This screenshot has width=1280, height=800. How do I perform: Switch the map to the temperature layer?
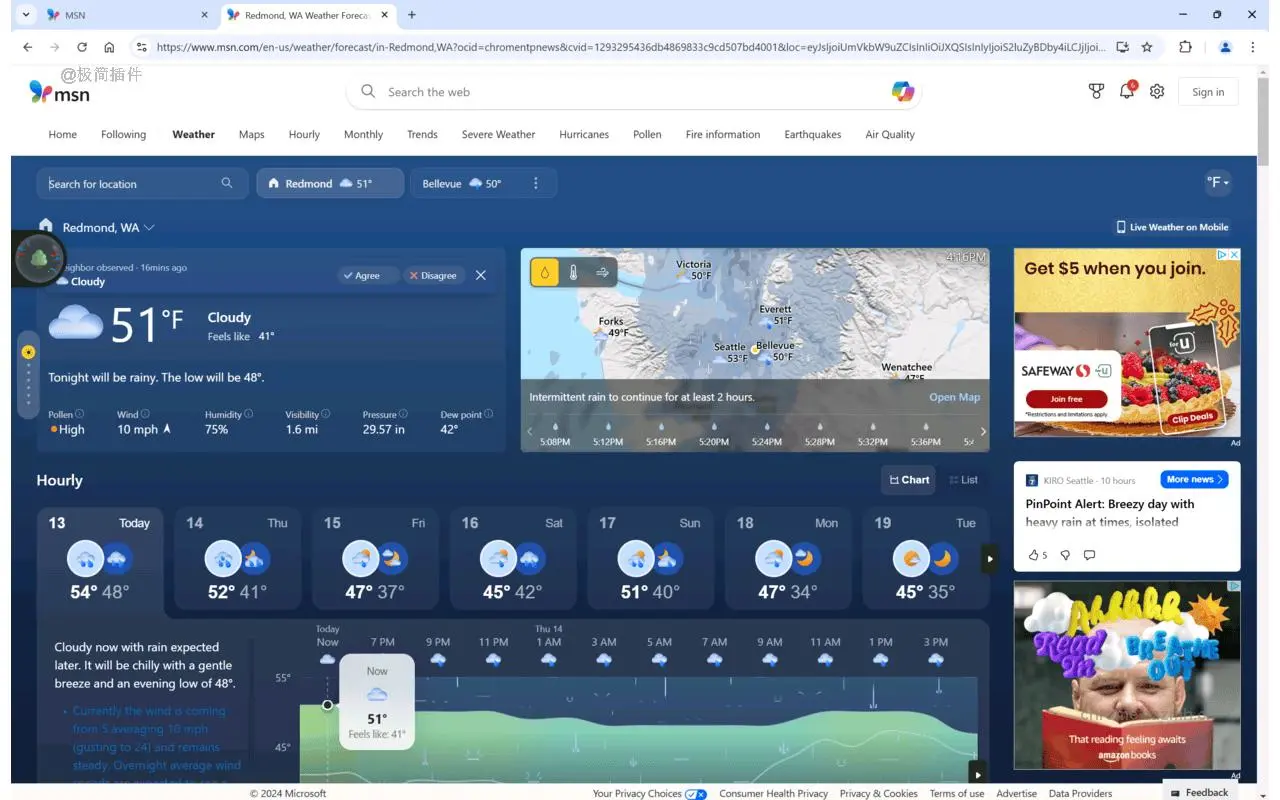(x=573, y=271)
